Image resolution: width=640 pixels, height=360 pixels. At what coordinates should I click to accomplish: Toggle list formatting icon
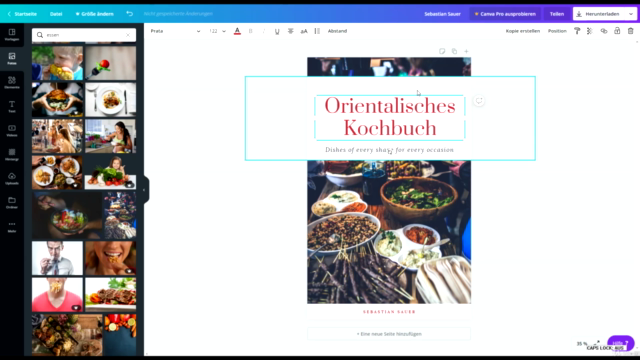pyautogui.click(x=317, y=31)
